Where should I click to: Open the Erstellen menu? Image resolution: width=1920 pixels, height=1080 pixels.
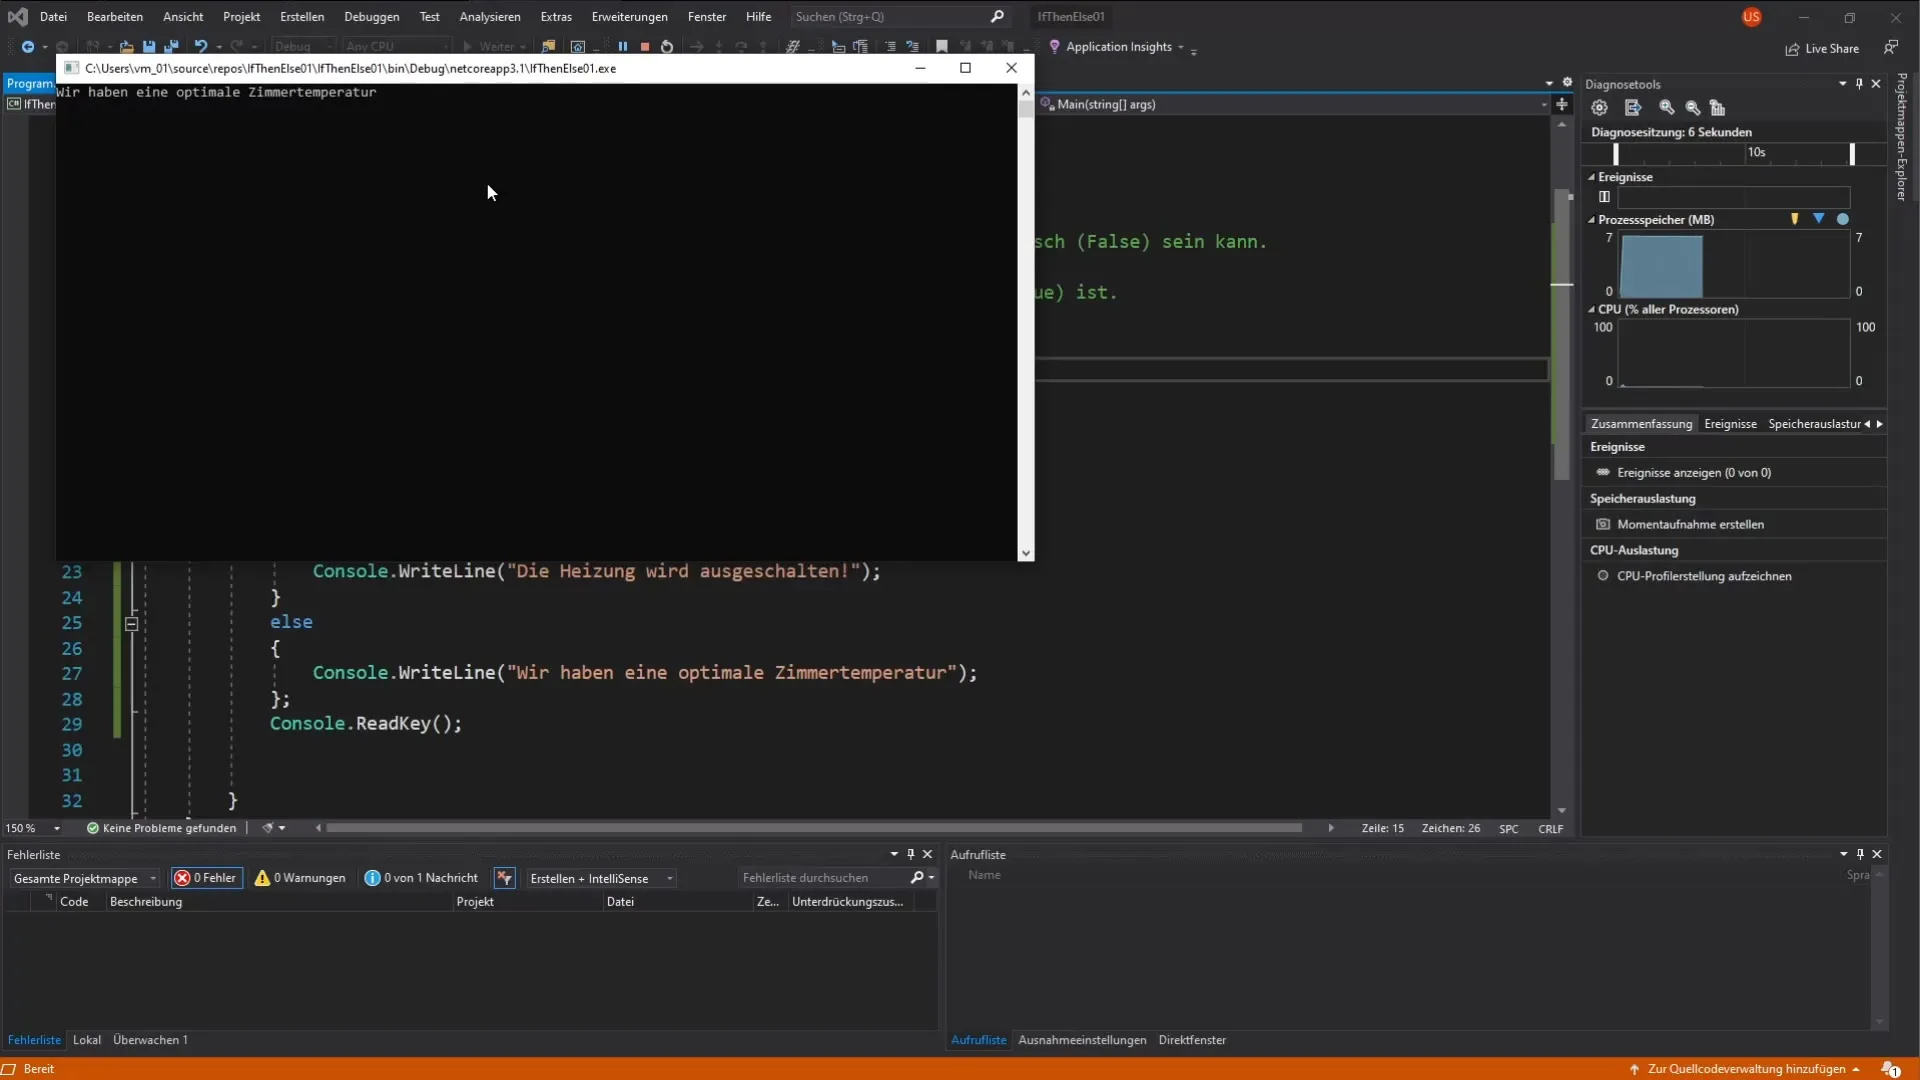point(302,17)
